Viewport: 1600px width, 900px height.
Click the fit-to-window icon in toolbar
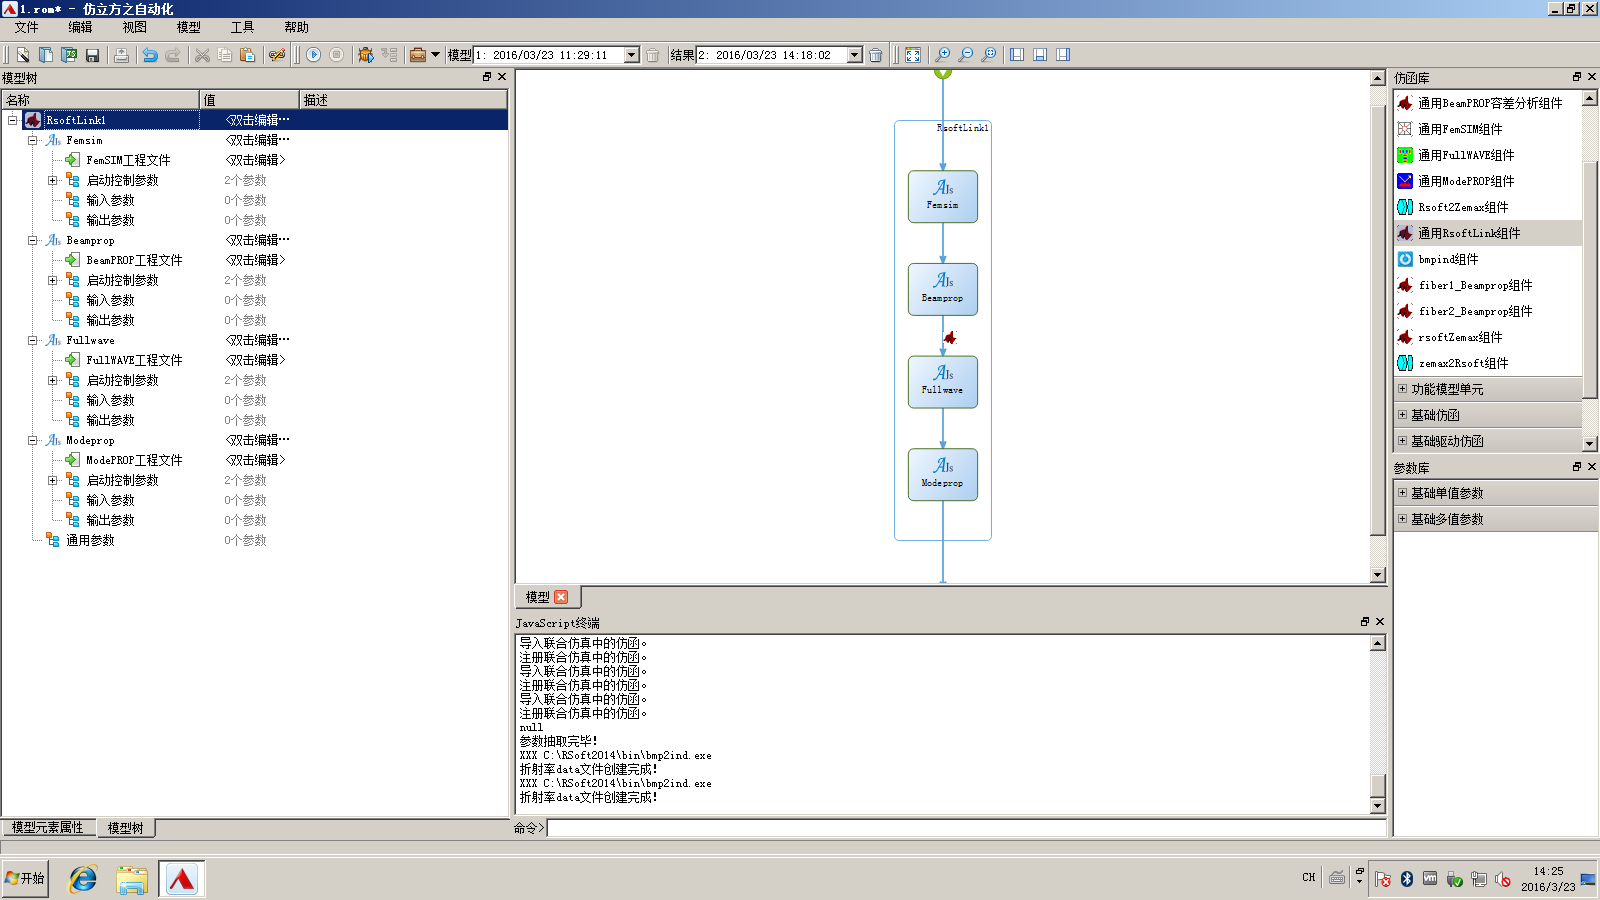(x=913, y=55)
